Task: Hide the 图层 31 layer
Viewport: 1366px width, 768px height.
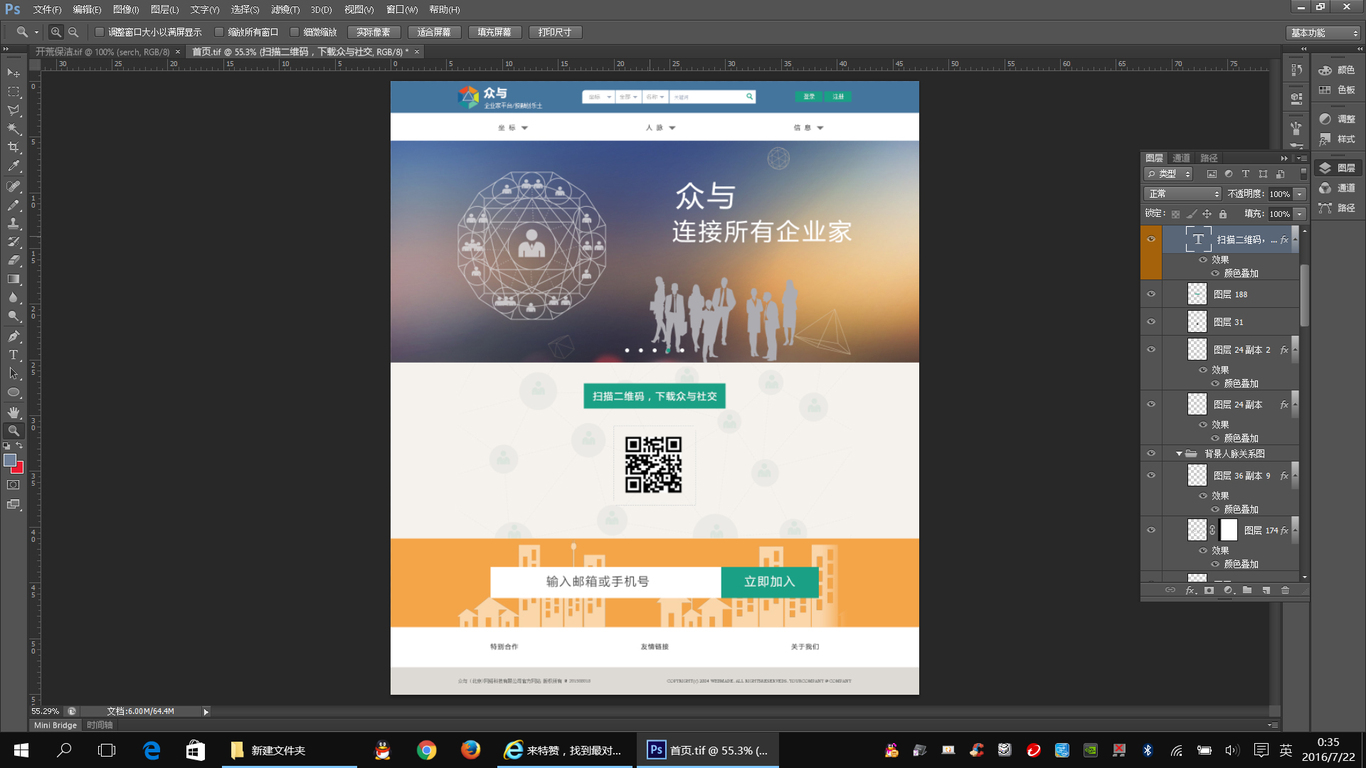Action: pyautogui.click(x=1151, y=322)
